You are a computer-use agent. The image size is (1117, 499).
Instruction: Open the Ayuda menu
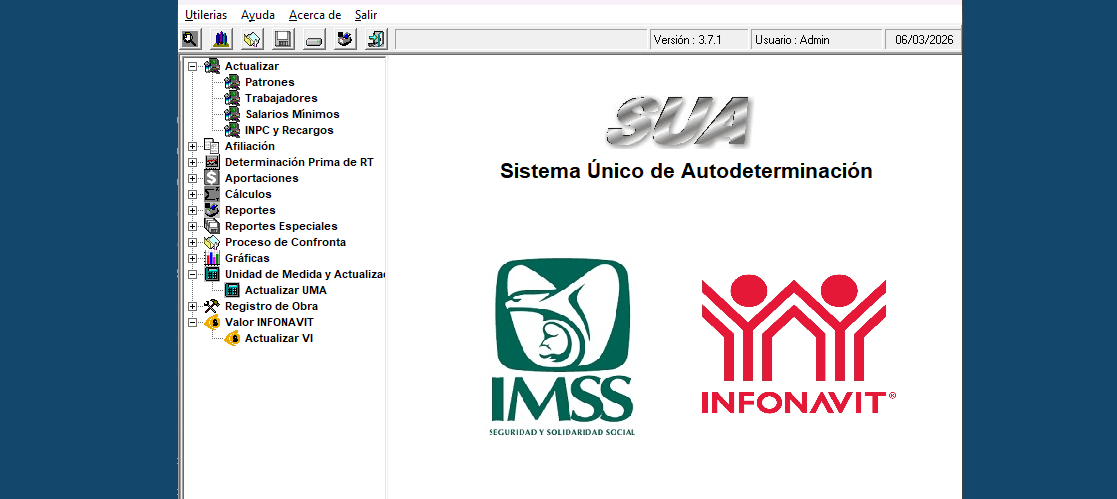click(257, 15)
